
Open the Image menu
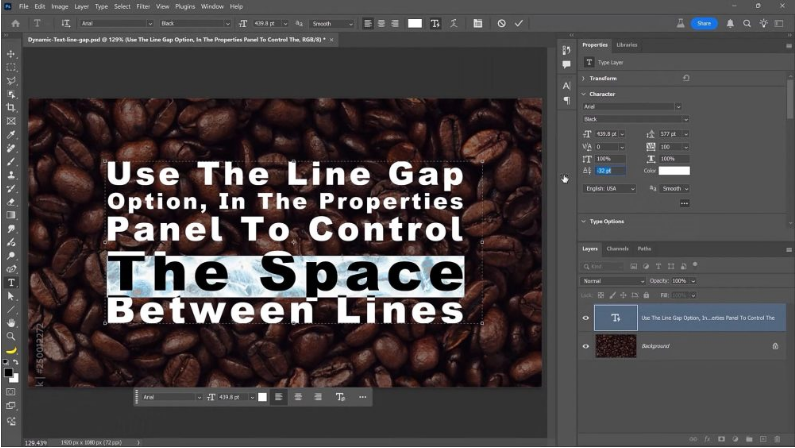[59, 7]
